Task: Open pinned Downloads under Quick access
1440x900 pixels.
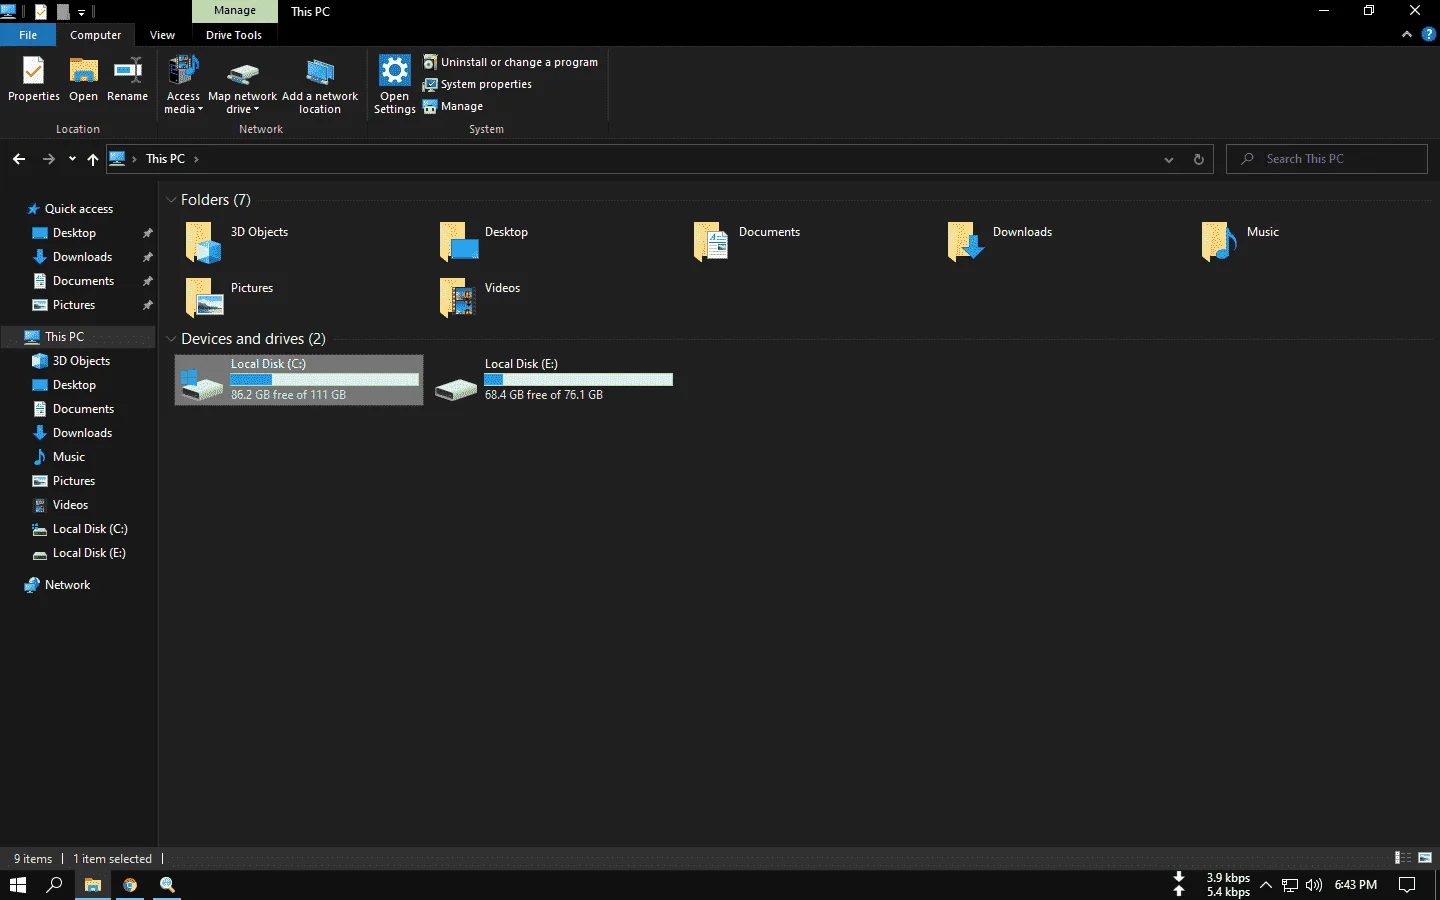Action: [x=82, y=257]
